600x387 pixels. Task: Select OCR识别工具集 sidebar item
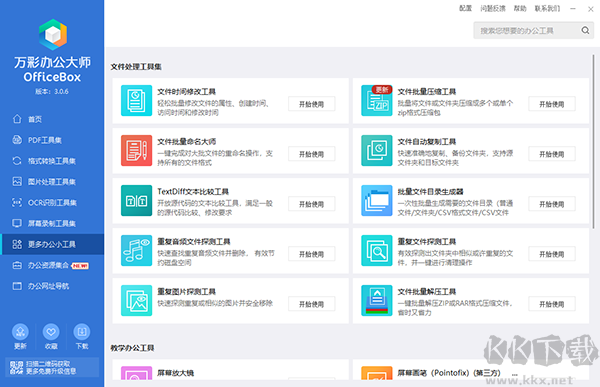52,202
